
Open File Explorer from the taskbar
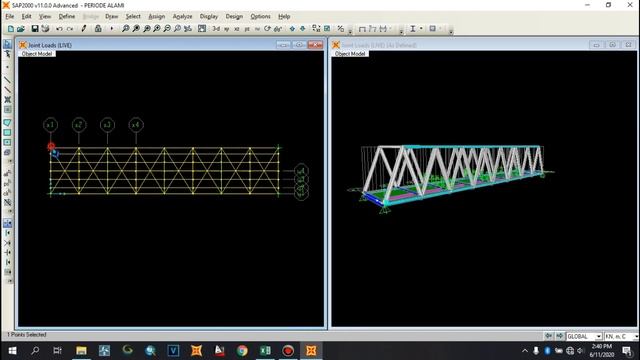[81, 351]
